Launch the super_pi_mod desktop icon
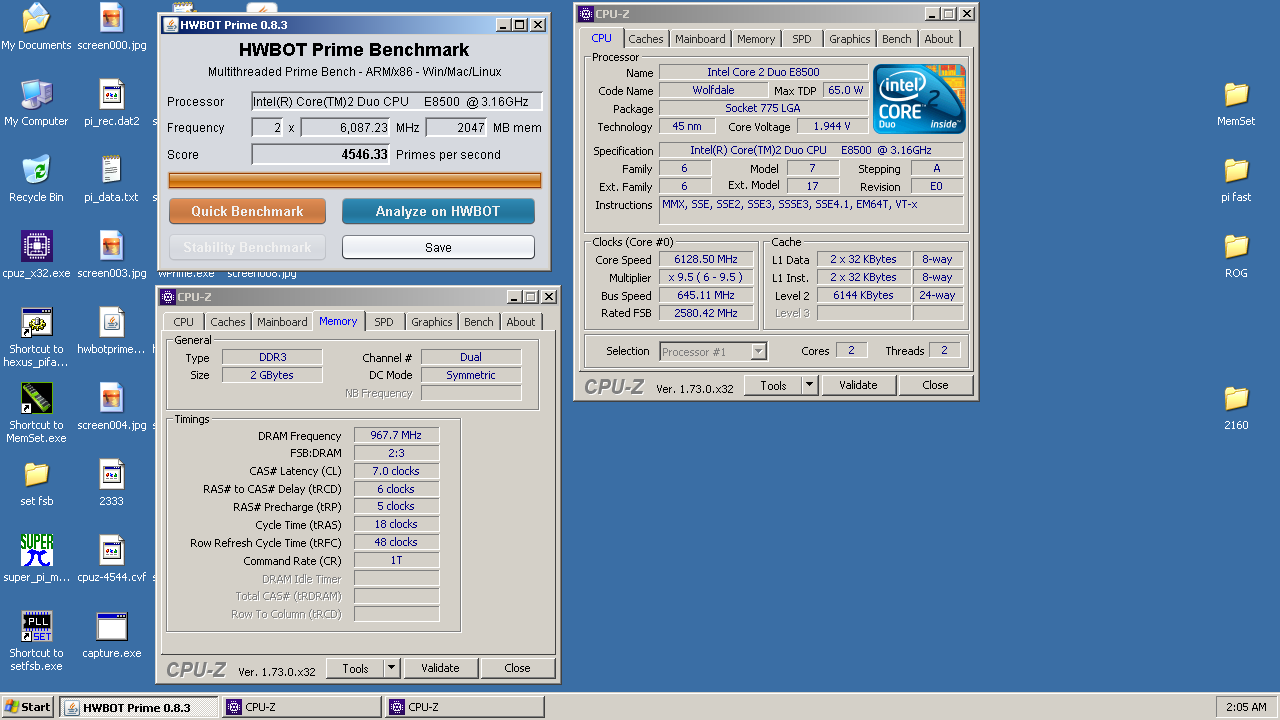 tap(36, 550)
